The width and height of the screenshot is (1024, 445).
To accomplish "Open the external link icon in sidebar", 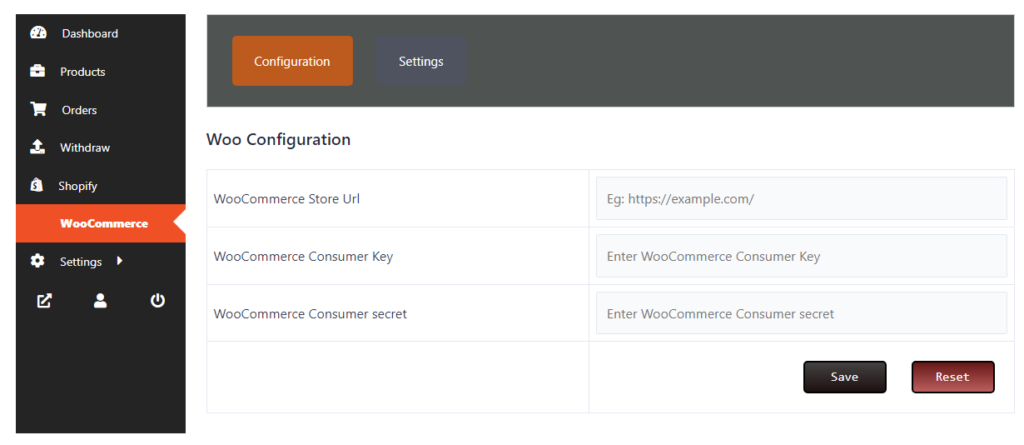I will (44, 300).
